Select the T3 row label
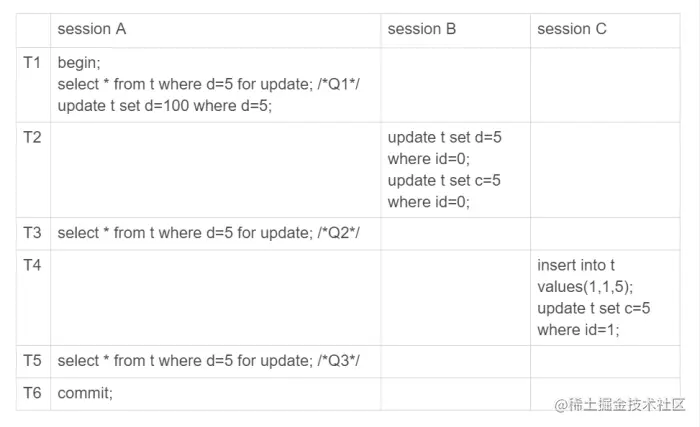This screenshot has width=700, height=427. click(32, 233)
